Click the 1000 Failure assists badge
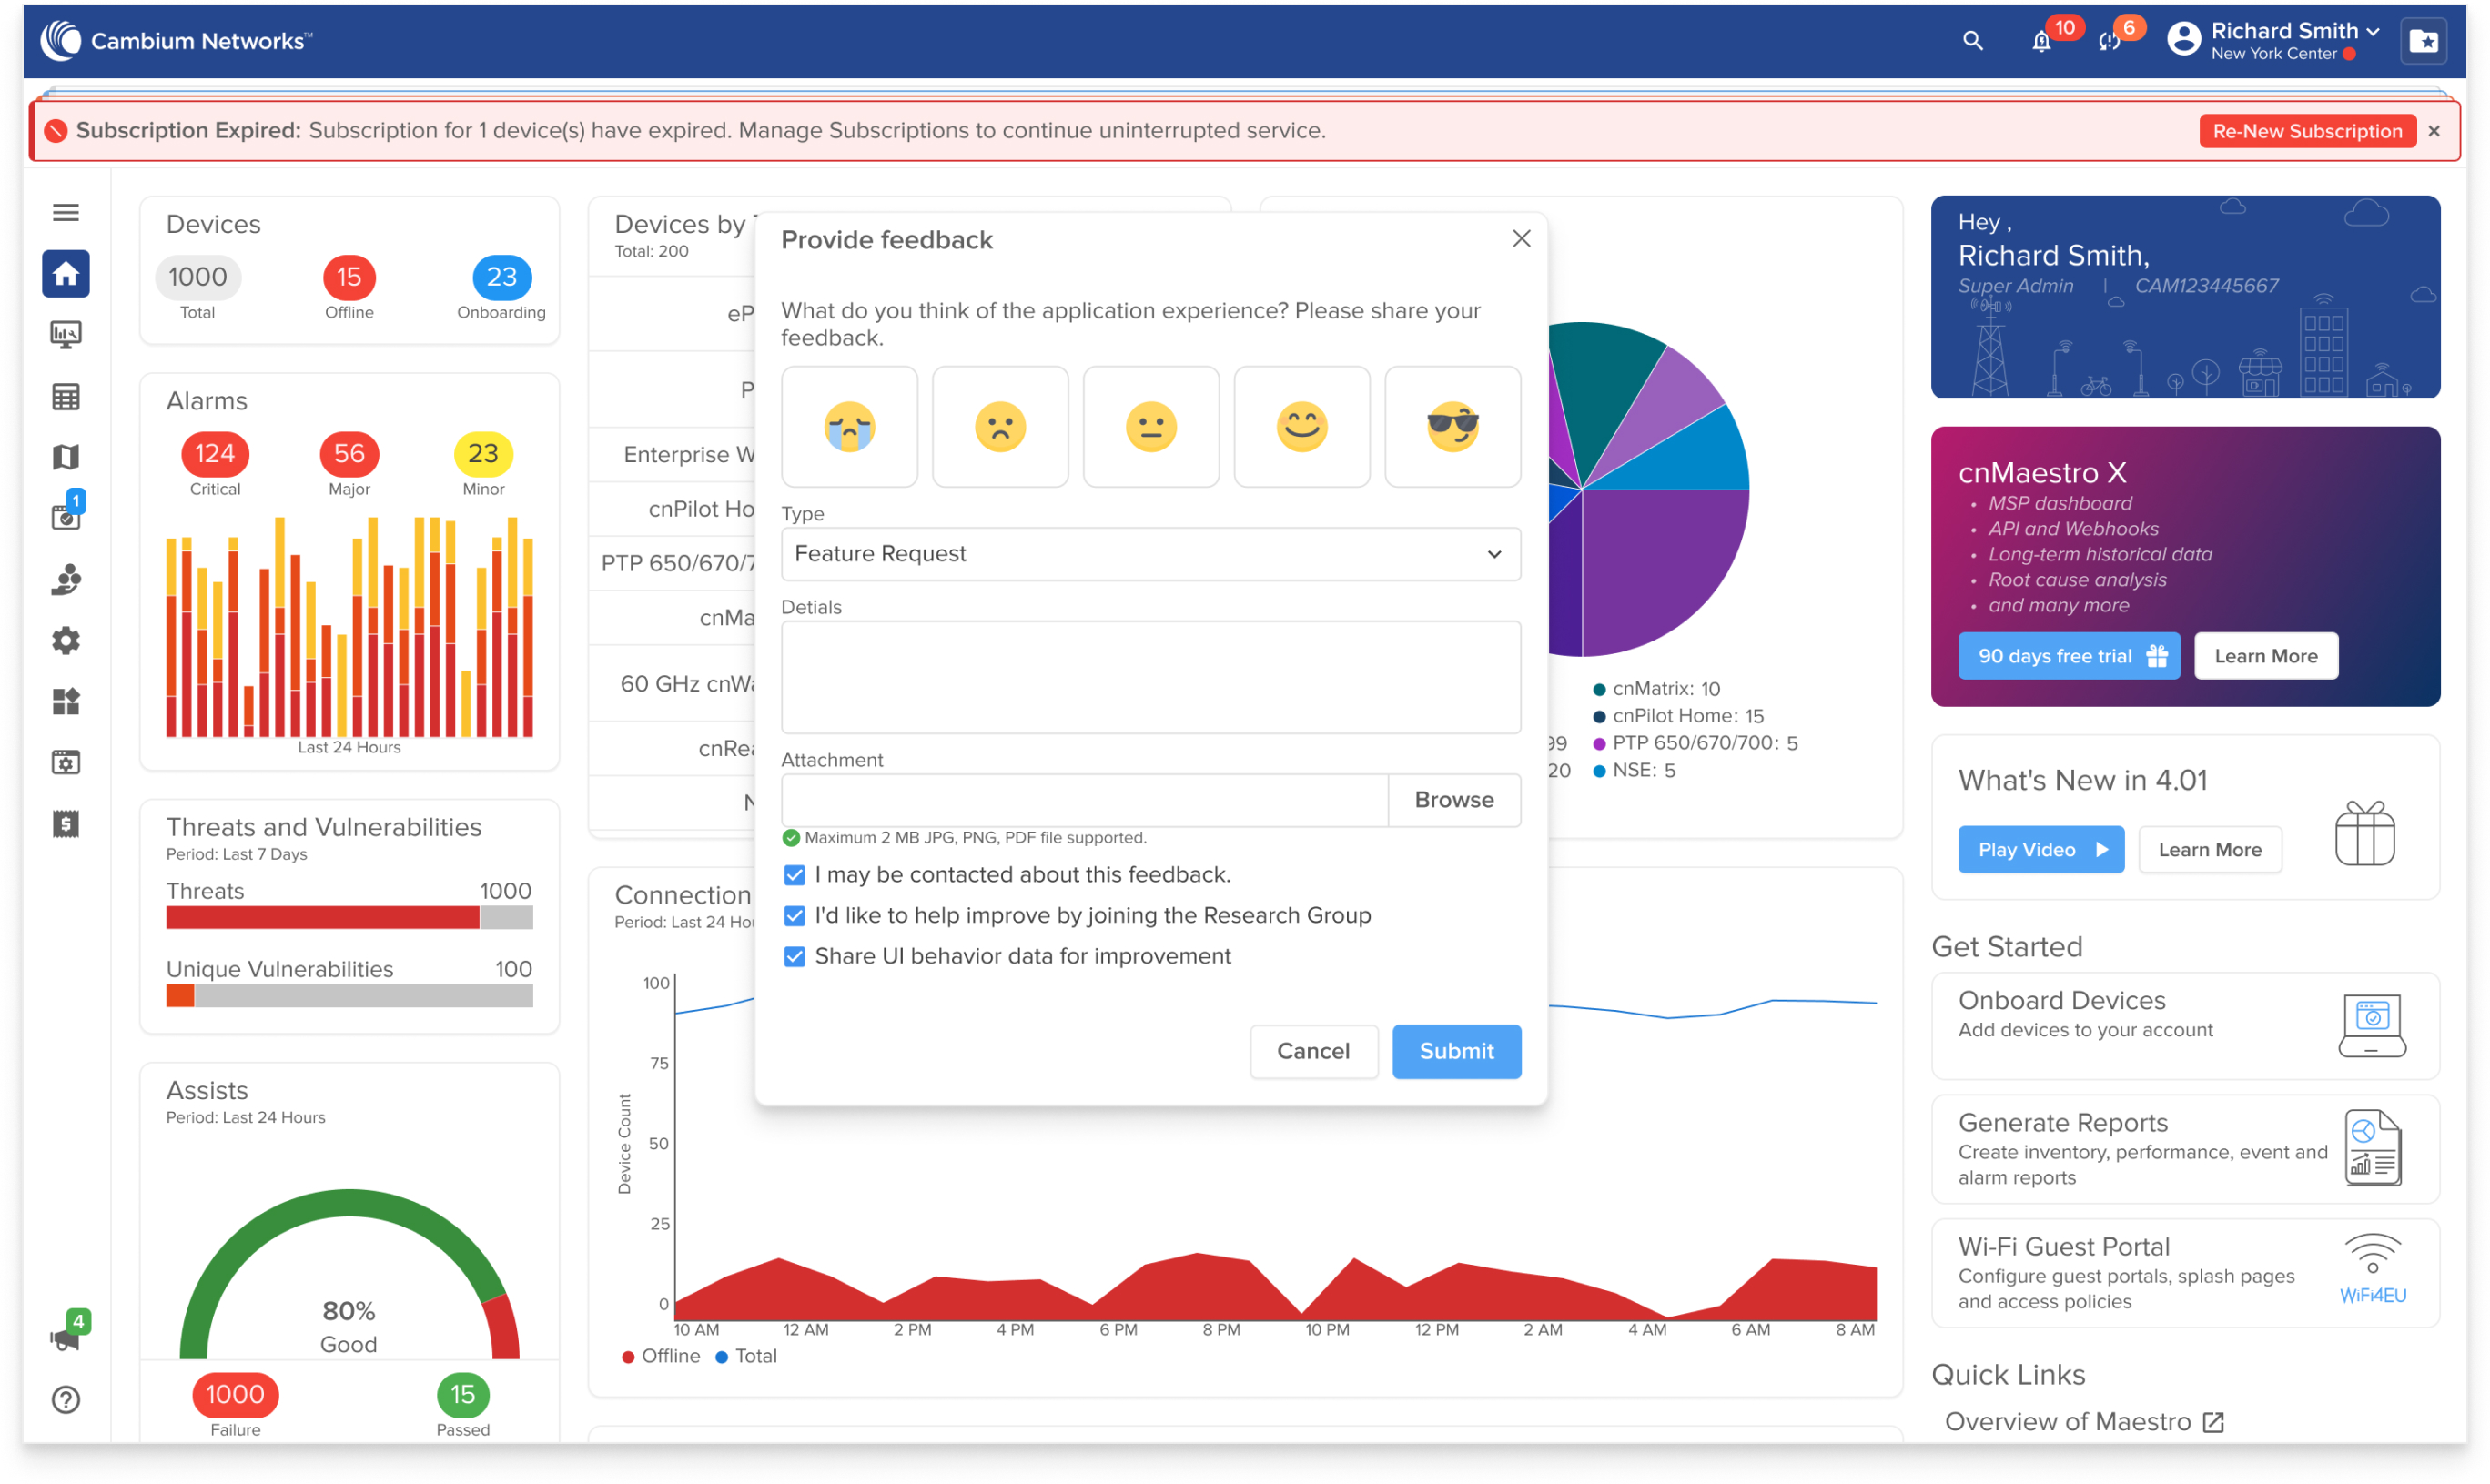This screenshot has width=2490, height=1484. pyautogui.click(x=235, y=1395)
